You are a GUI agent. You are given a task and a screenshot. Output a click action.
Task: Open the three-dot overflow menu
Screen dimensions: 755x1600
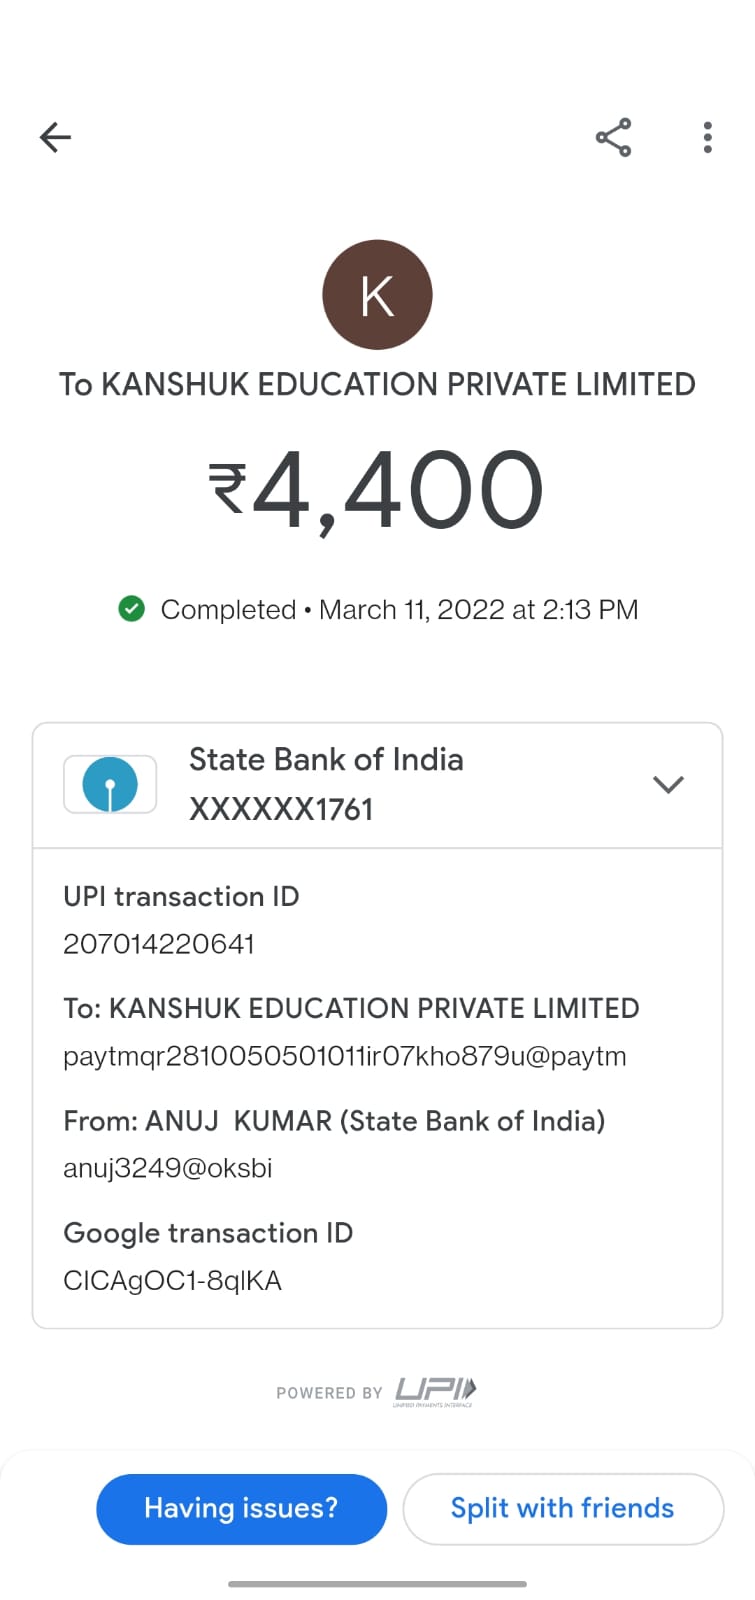coord(707,137)
